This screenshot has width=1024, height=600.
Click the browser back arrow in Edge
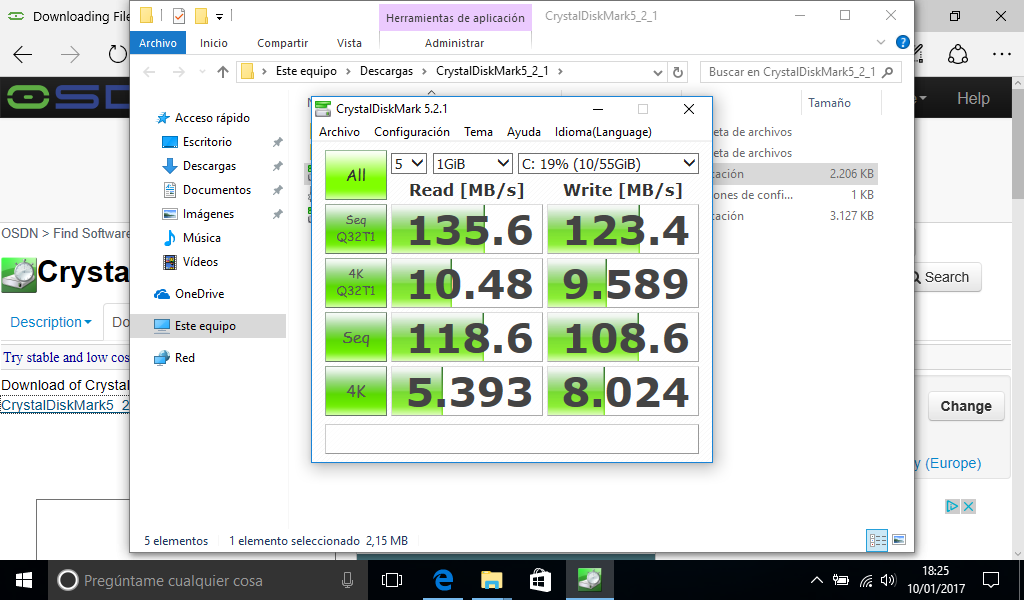point(23,55)
